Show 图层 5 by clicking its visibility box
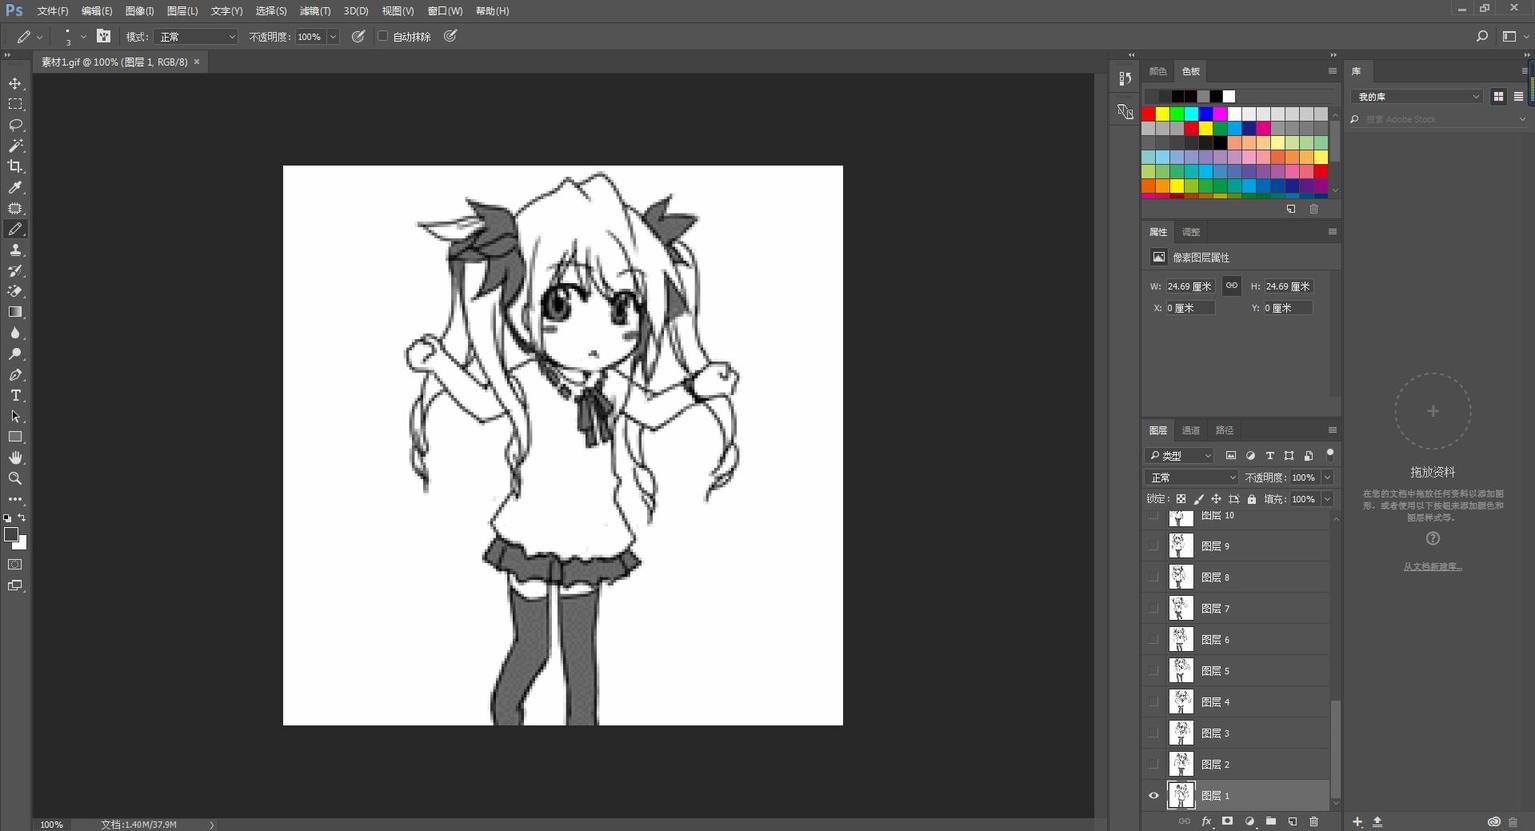The width and height of the screenshot is (1535, 831). coord(1153,671)
